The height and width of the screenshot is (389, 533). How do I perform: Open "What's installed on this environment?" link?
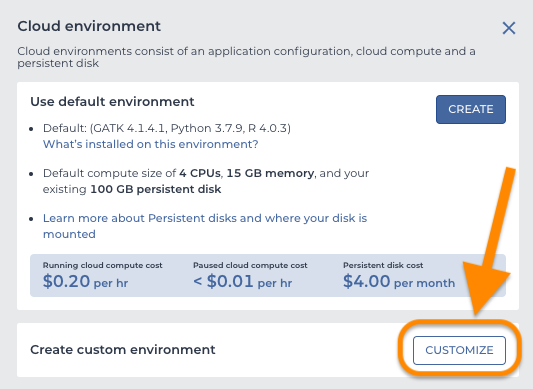(151, 144)
